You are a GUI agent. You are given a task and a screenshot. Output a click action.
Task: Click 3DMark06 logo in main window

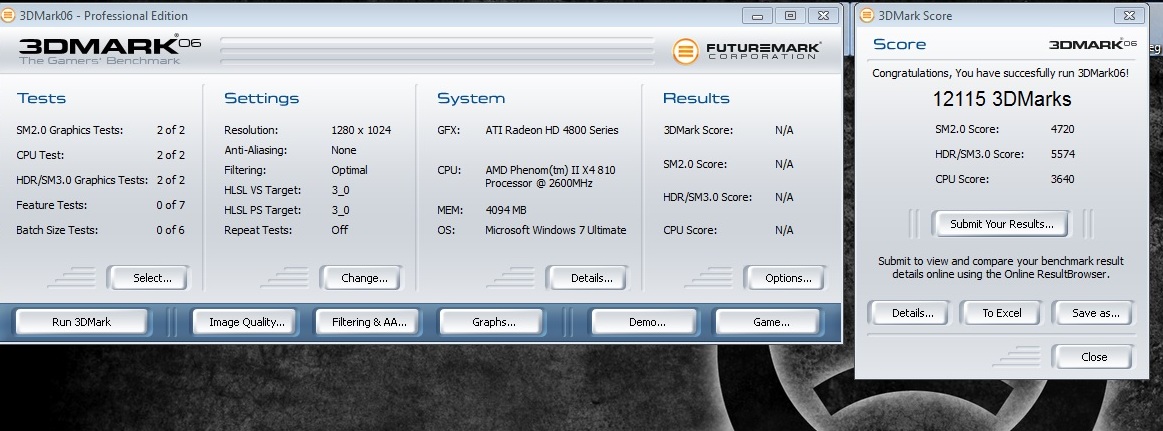pos(110,50)
